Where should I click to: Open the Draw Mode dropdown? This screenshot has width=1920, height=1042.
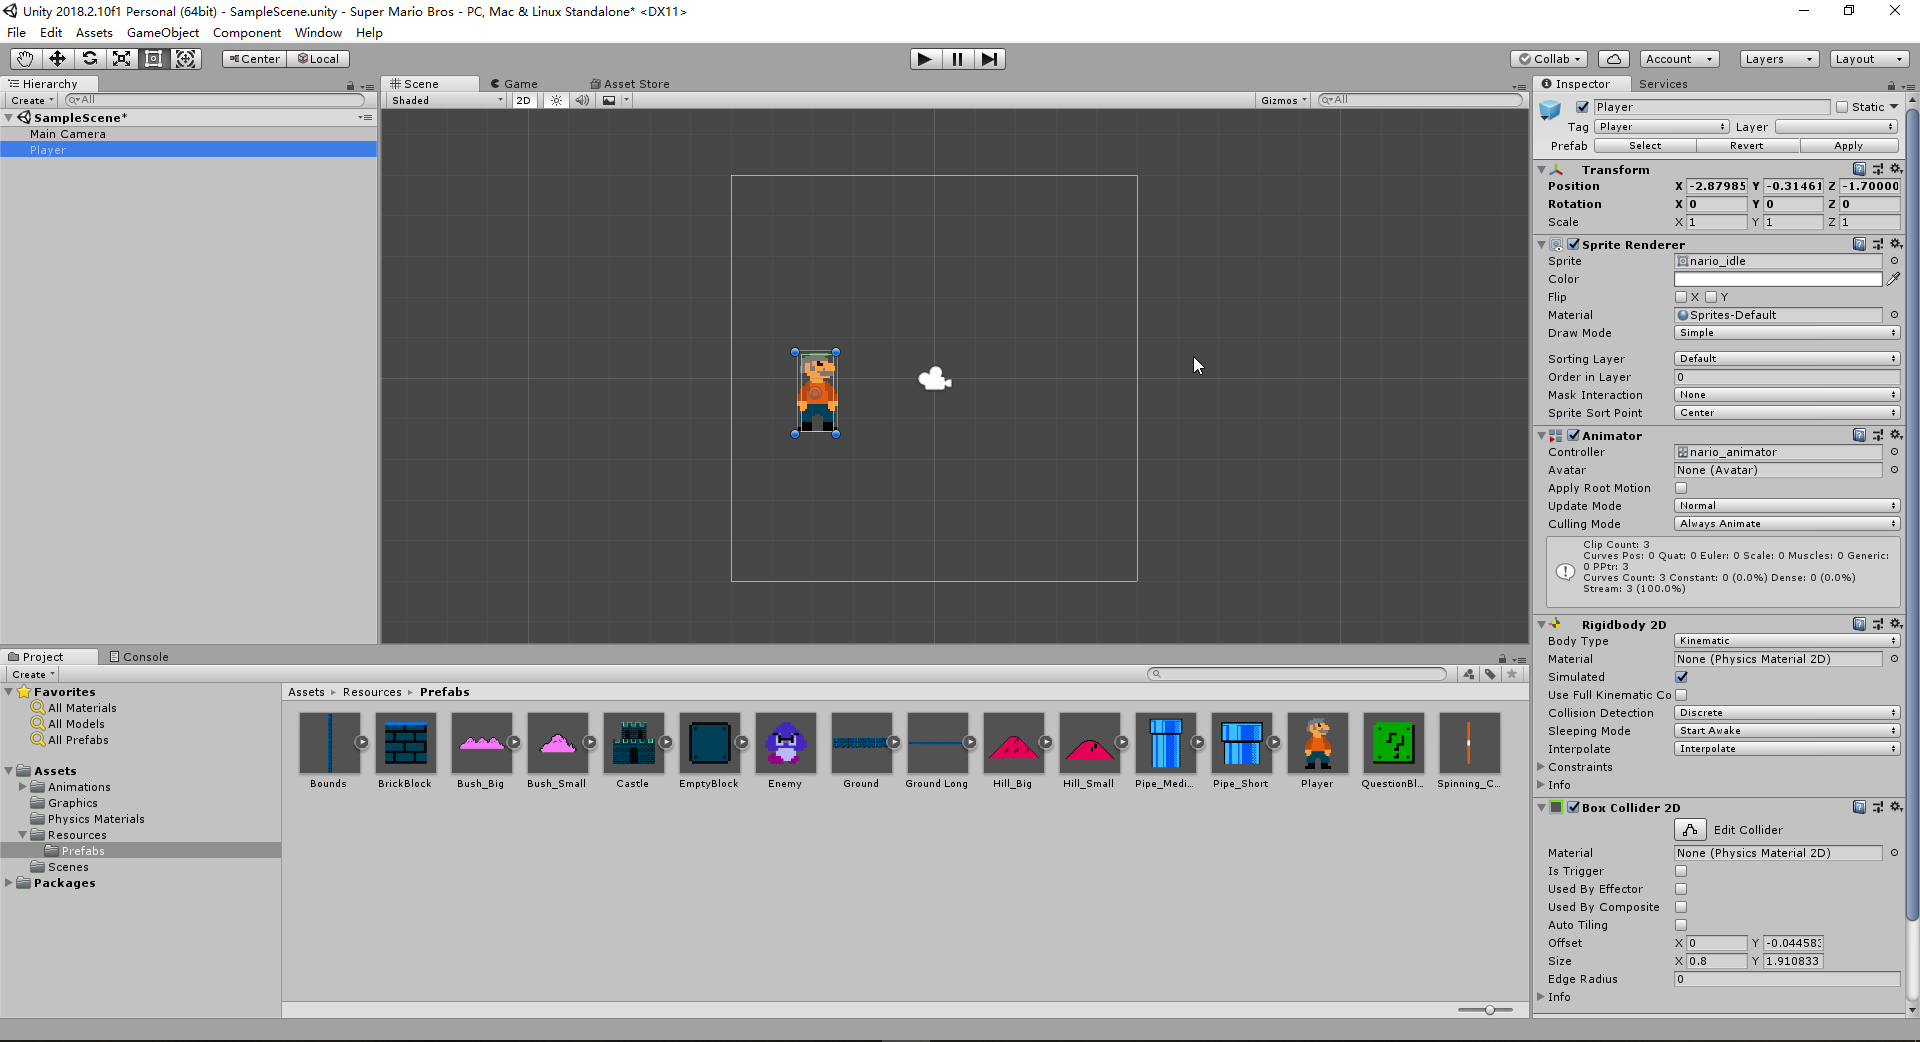click(x=1787, y=333)
